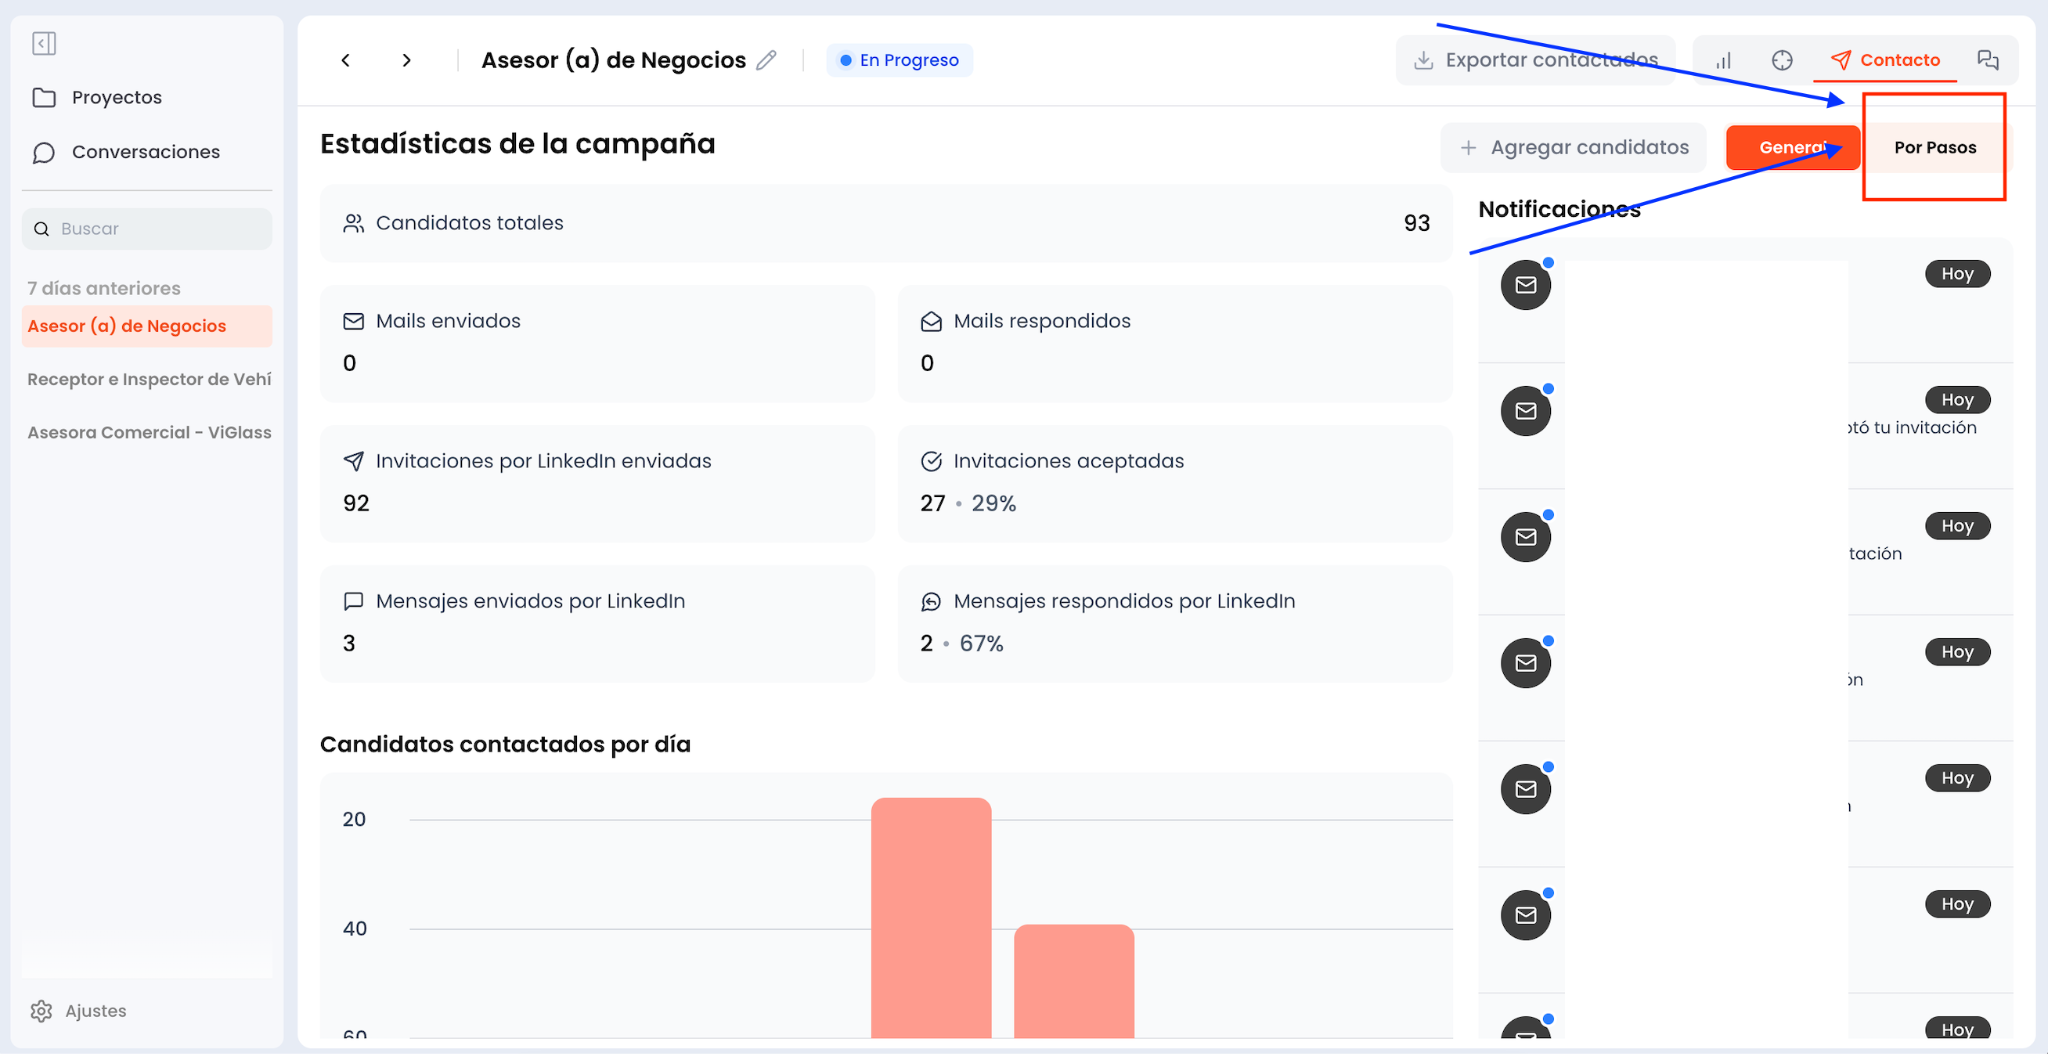Select Asesor (a) de Negocios project
The width and height of the screenshot is (2048, 1054).
tap(147, 326)
